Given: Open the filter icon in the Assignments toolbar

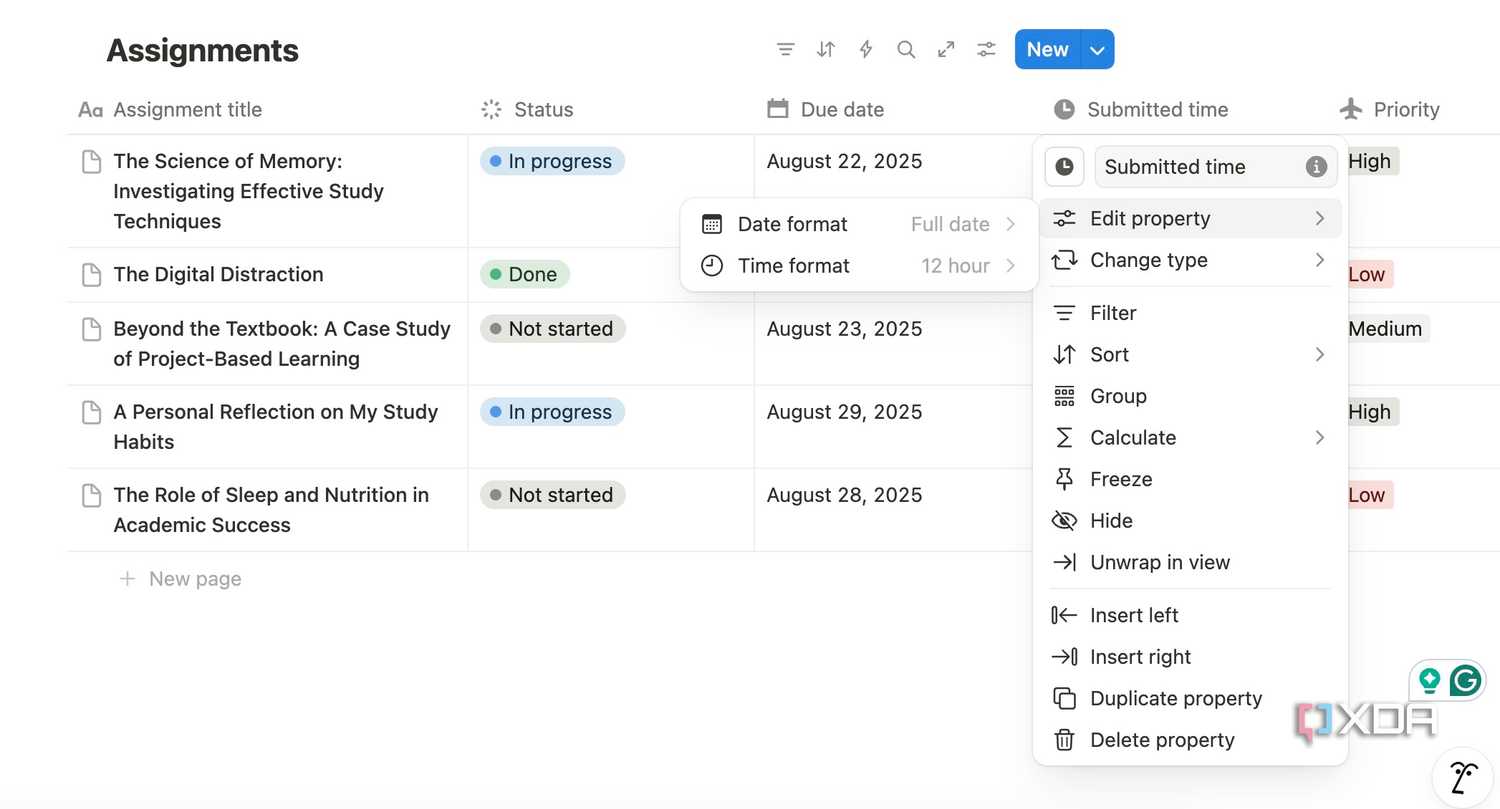Looking at the screenshot, I should point(786,49).
